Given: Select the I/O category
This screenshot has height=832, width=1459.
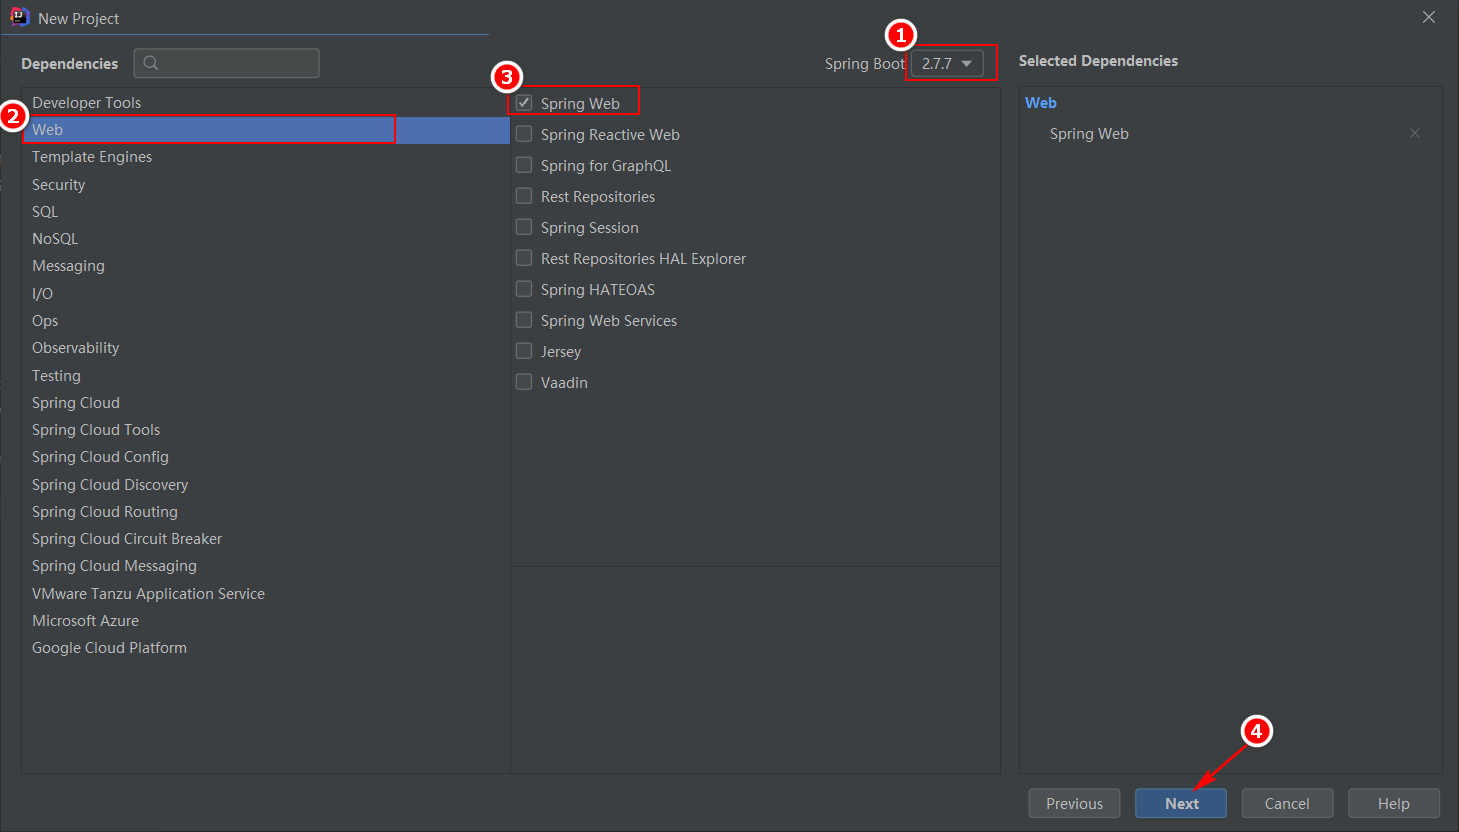Looking at the screenshot, I should coord(266,294).
